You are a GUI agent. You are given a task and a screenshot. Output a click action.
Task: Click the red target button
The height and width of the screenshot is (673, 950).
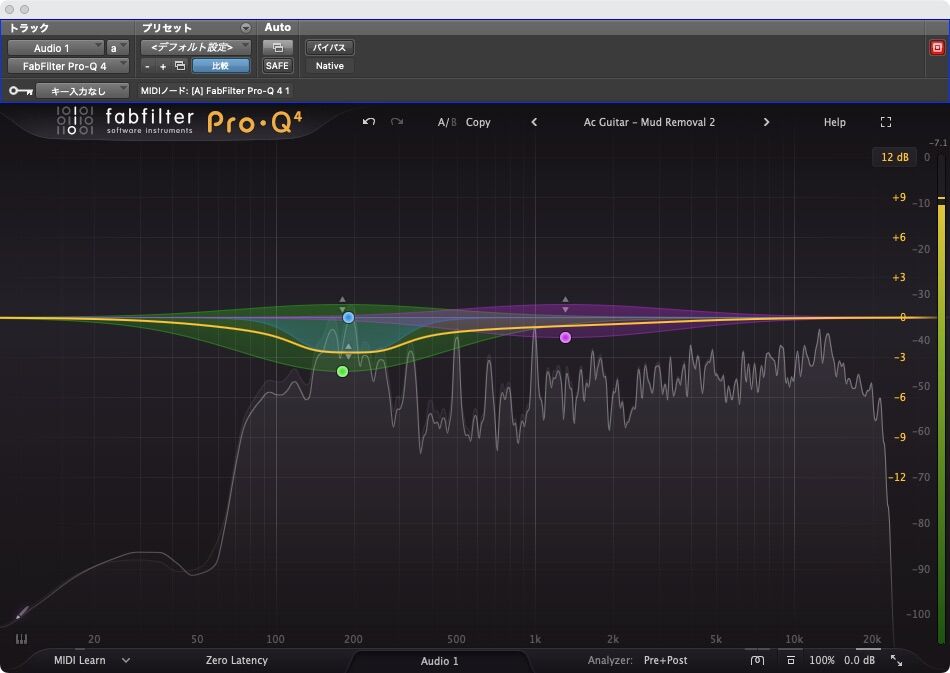pos(937,47)
